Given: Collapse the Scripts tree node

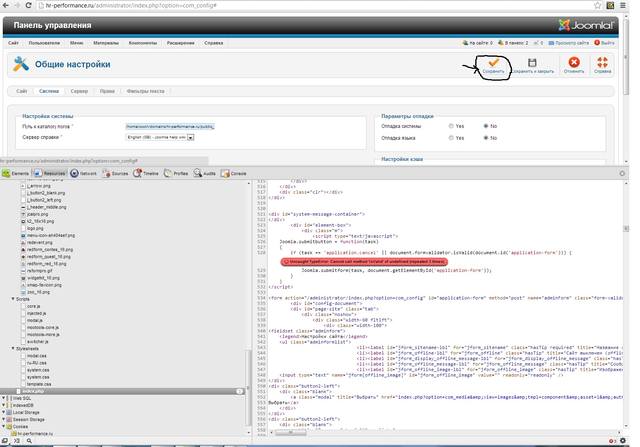Looking at the screenshot, I should pyautogui.click(x=13, y=299).
